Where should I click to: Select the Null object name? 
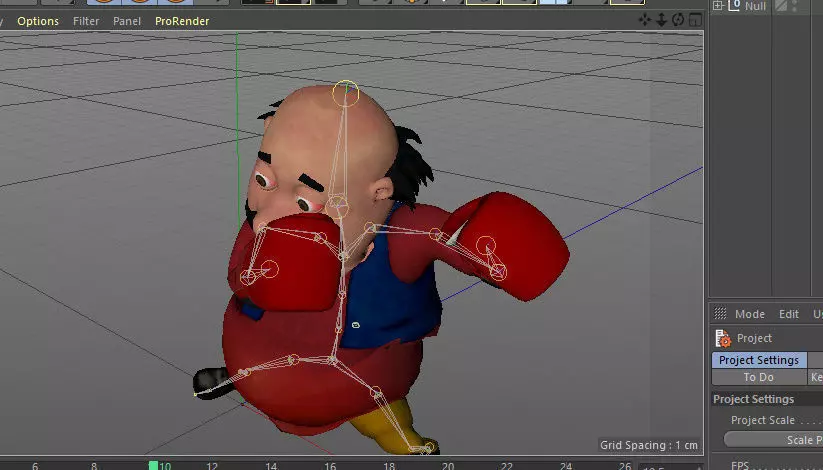[x=755, y=6]
